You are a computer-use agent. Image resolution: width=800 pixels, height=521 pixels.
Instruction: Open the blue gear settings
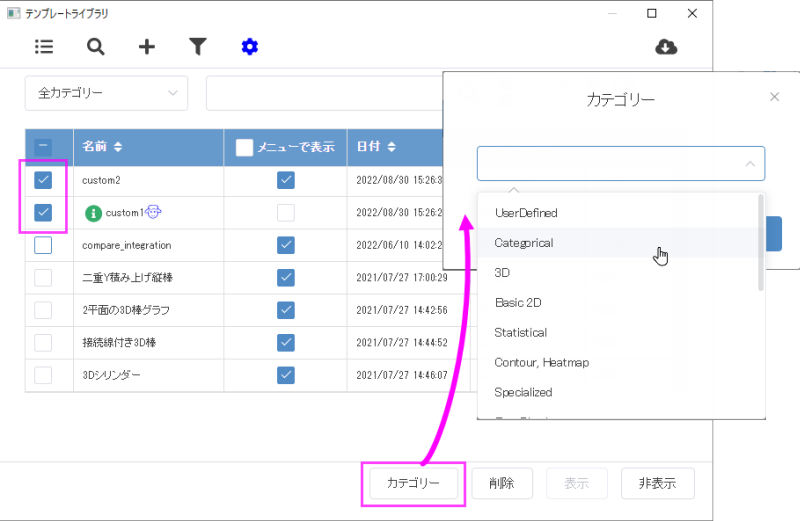tap(249, 47)
